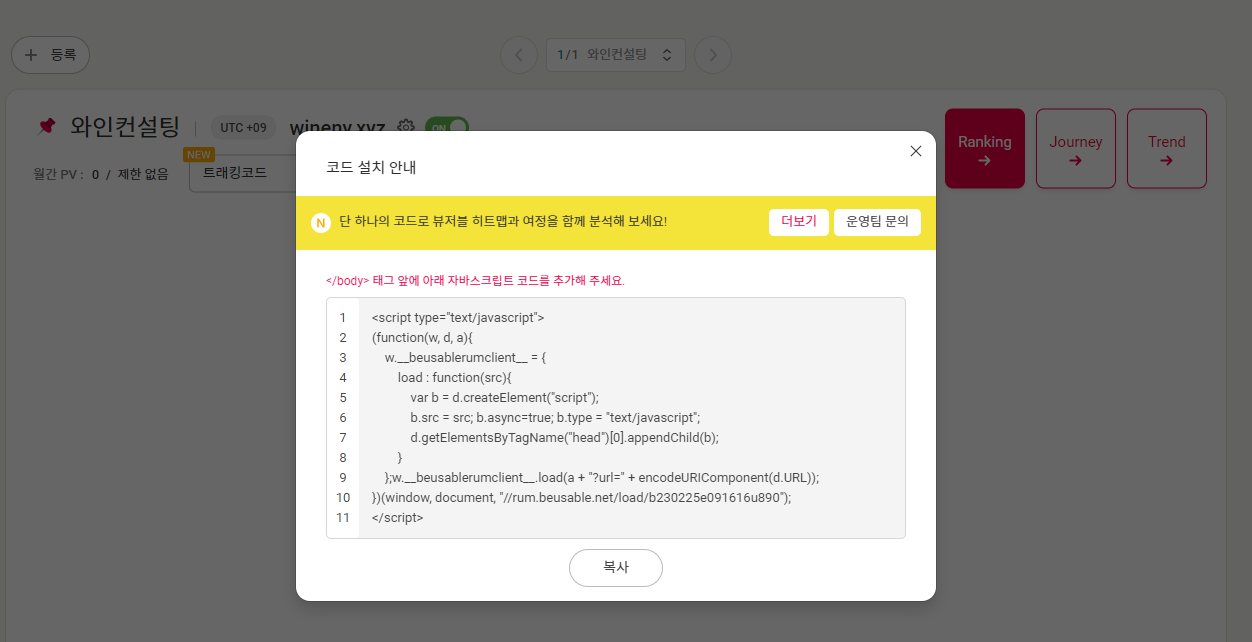The width and height of the screenshot is (1252, 642).
Task: Click the 등록 register button
Action: pos(50,55)
